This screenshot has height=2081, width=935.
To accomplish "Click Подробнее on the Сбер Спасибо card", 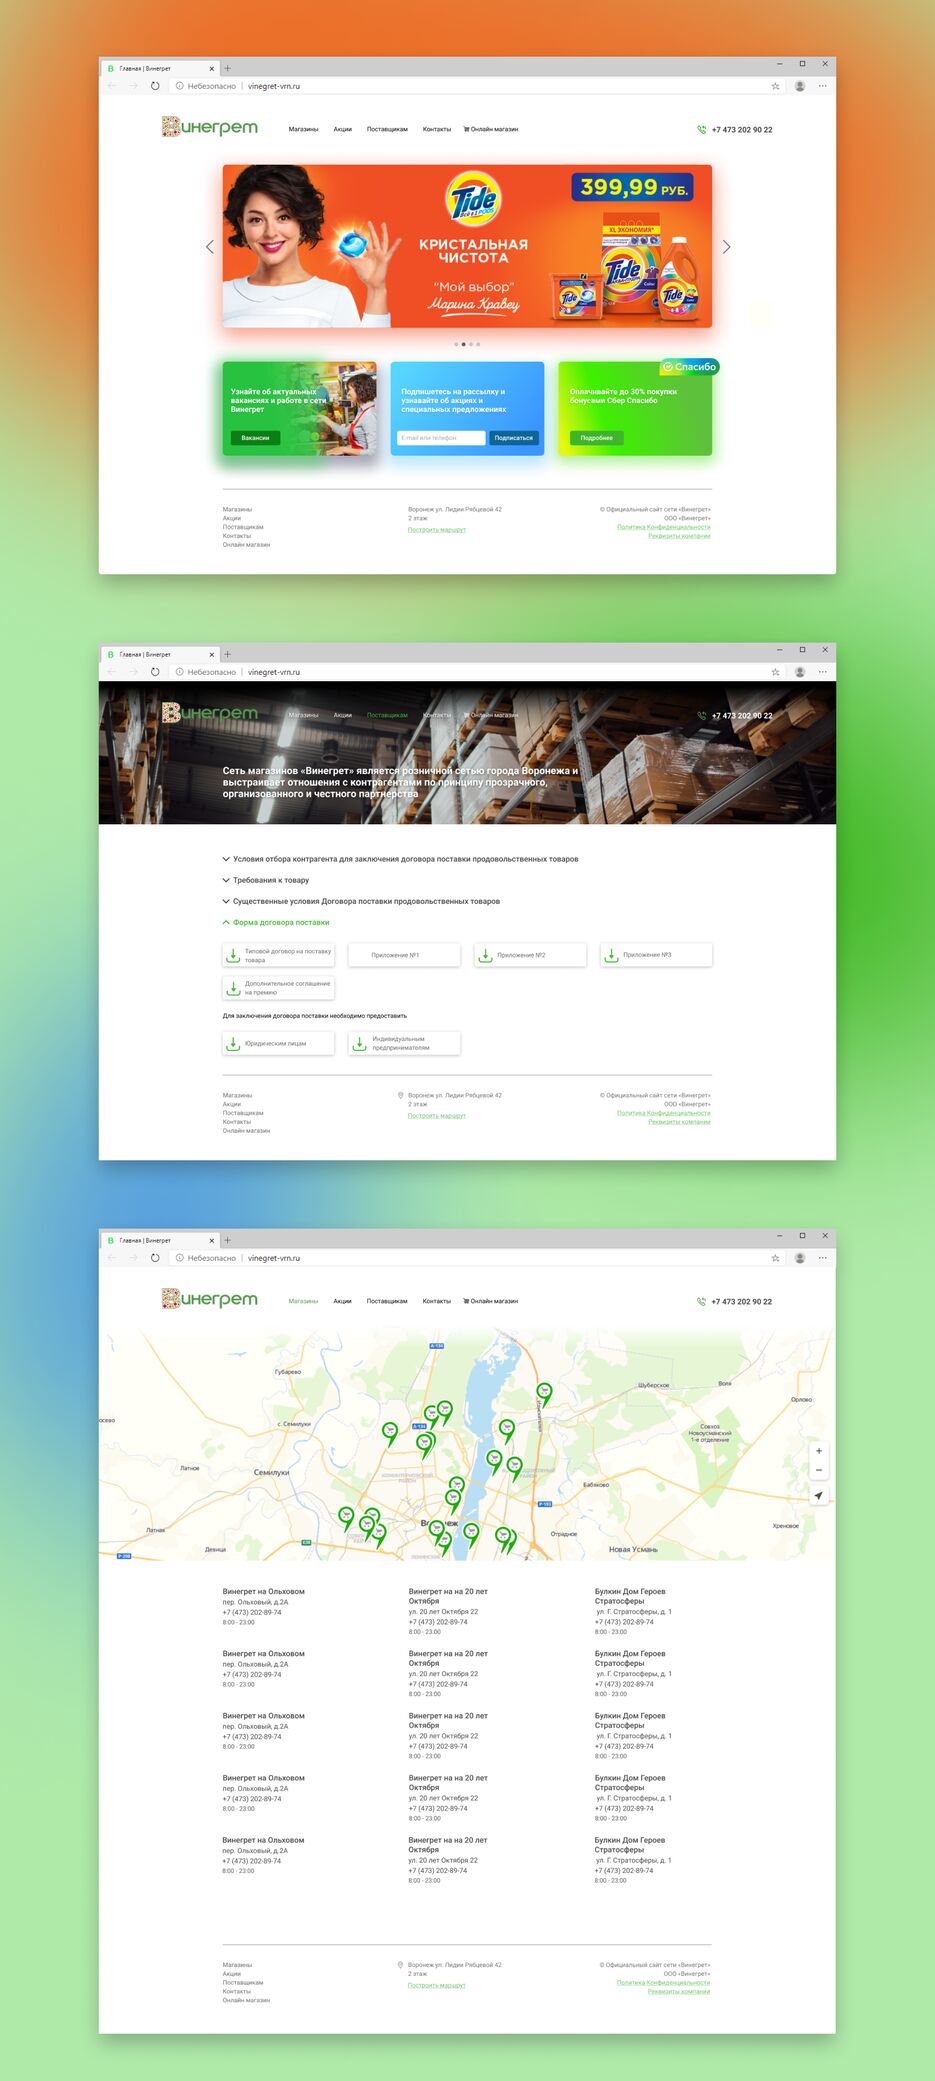I will coord(597,438).
